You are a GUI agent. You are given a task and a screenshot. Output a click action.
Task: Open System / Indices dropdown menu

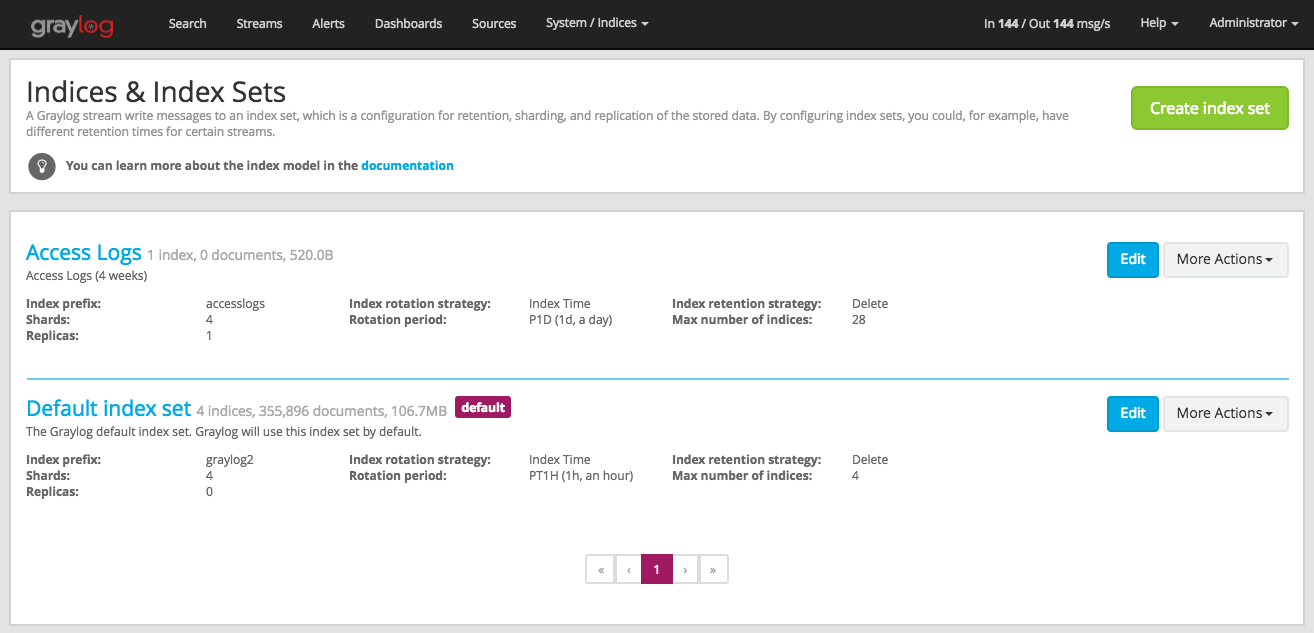(597, 23)
